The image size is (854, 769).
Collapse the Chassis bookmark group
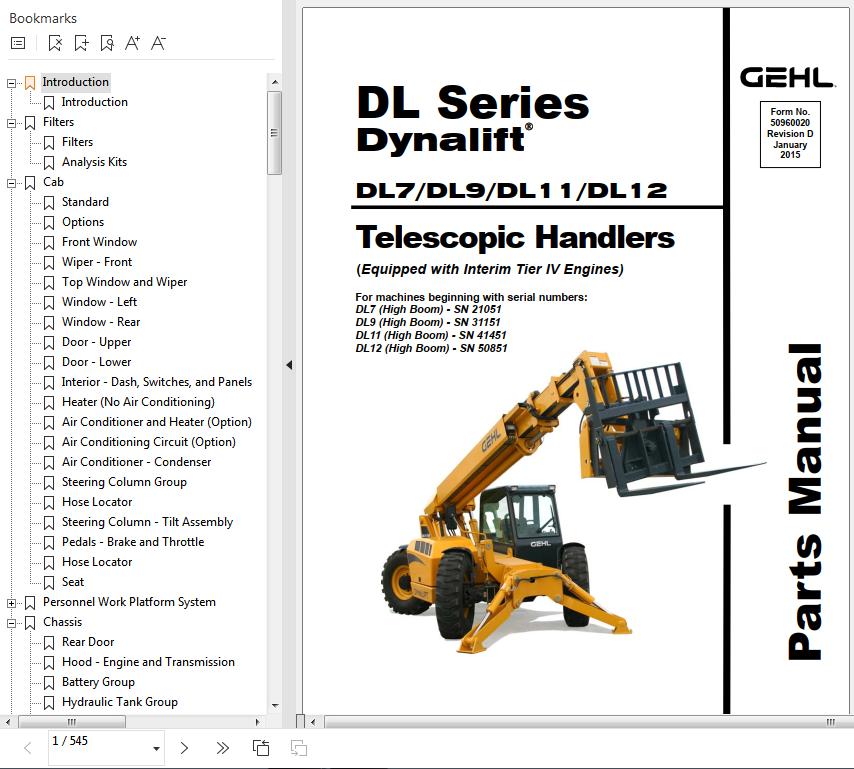click(11, 624)
